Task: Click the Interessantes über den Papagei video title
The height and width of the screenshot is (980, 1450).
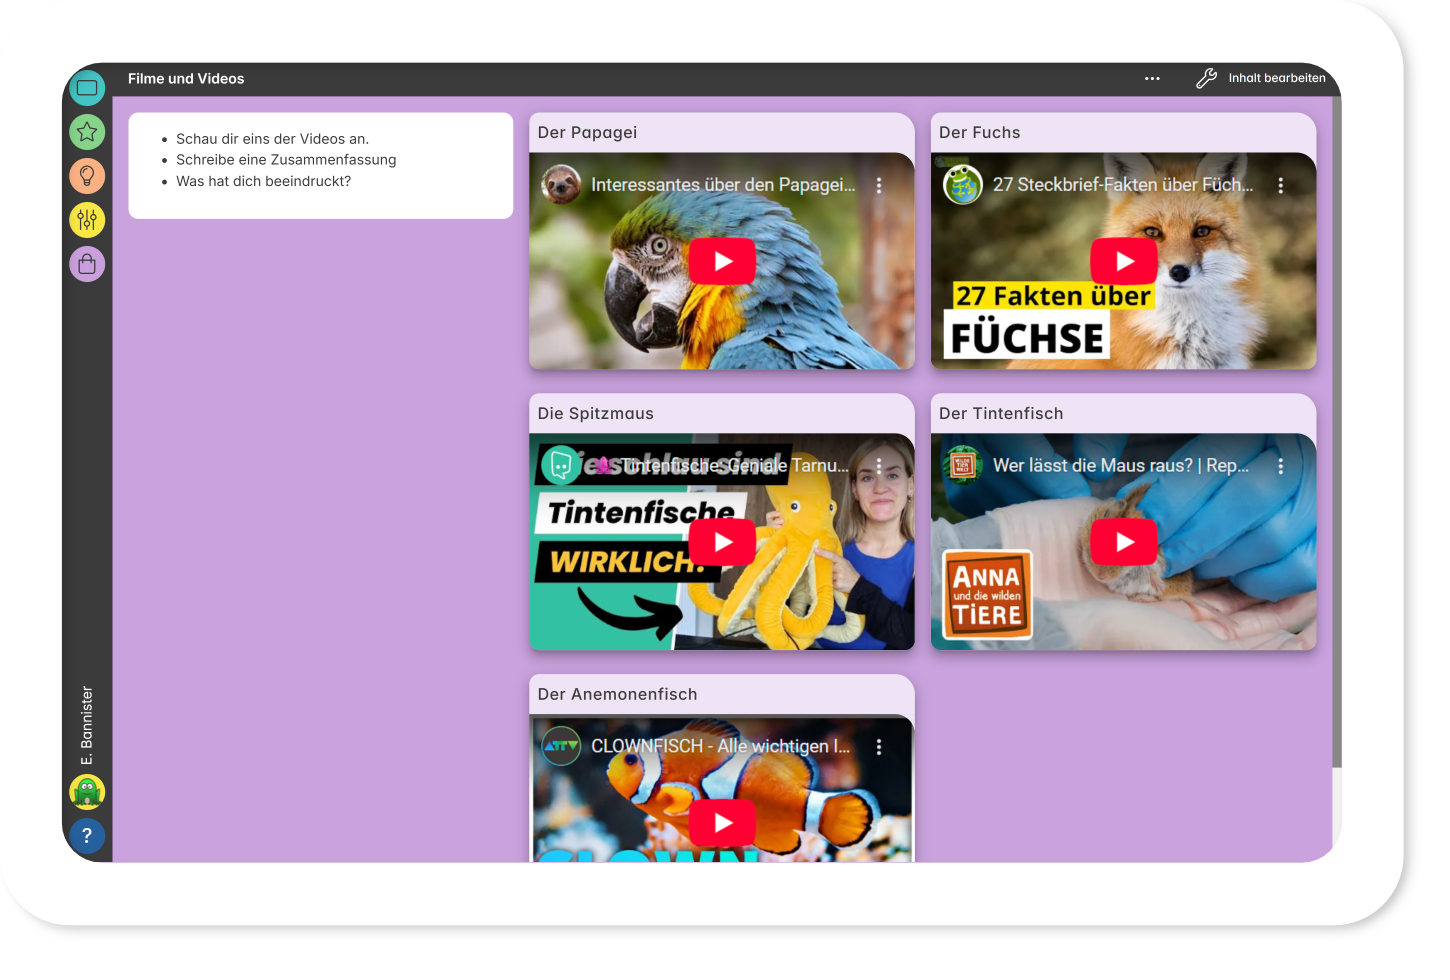Action: click(x=722, y=185)
